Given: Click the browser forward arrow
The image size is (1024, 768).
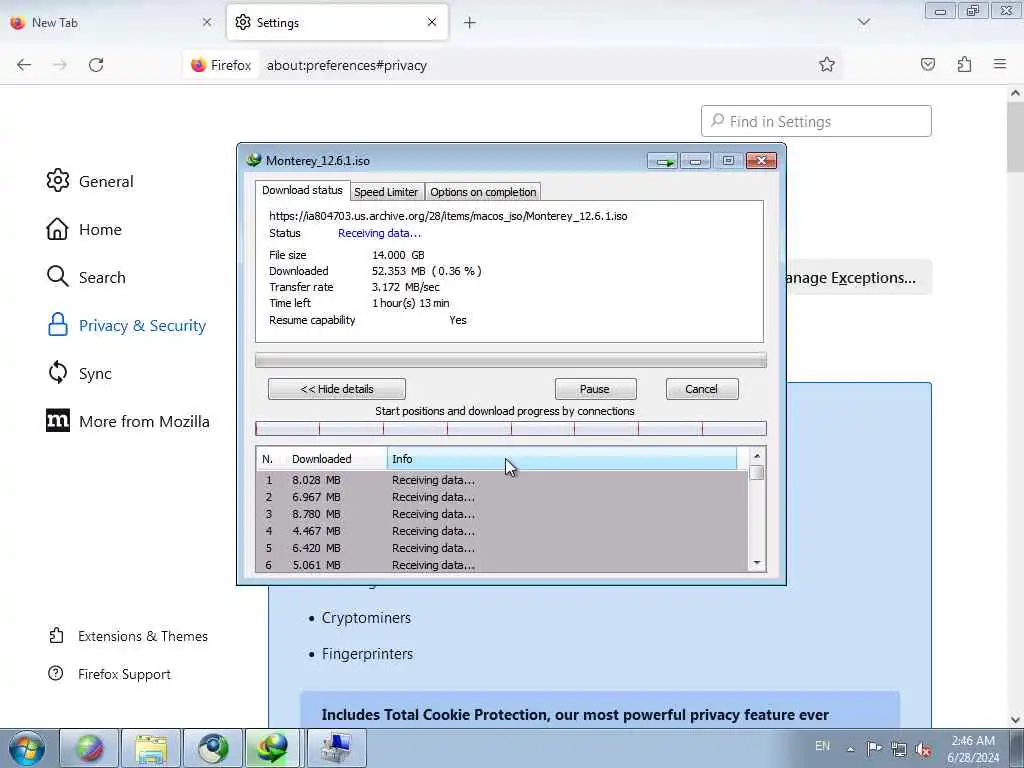Looking at the screenshot, I should pyautogui.click(x=60, y=65).
